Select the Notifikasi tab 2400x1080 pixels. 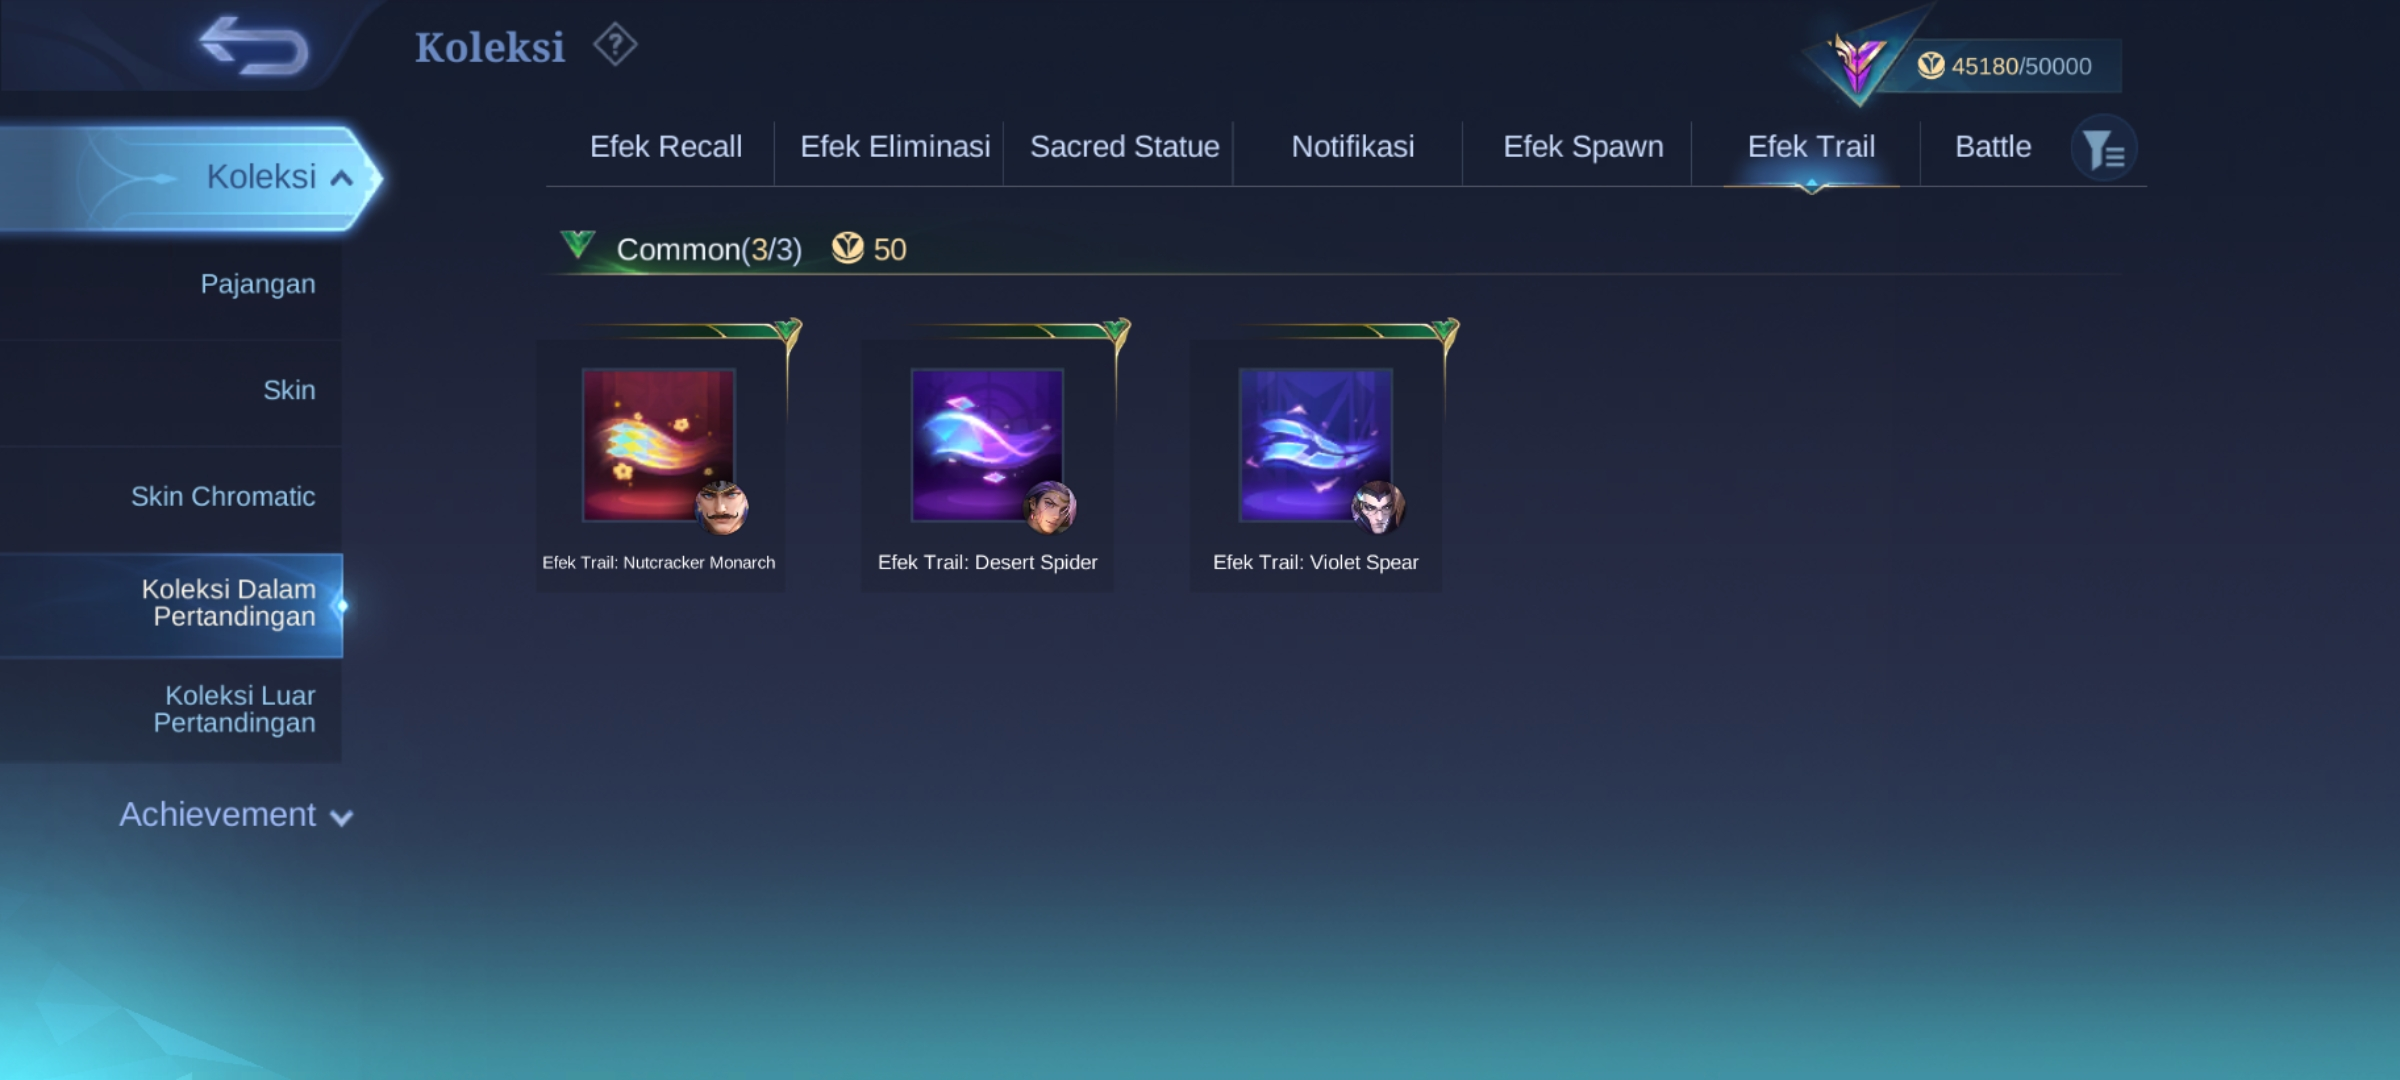[x=1353, y=147]
